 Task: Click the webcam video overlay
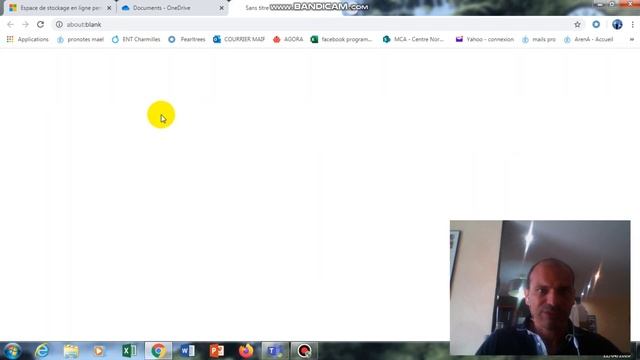click(x=540, y=288)
